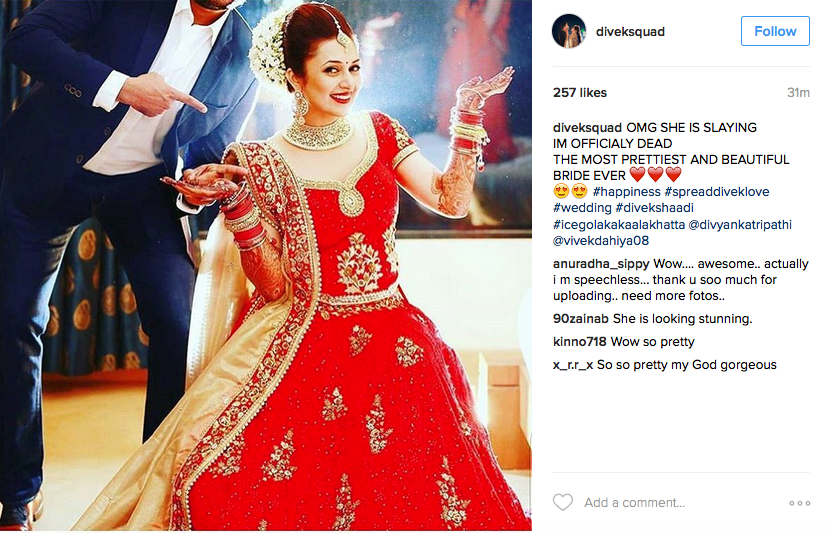Open commenter 90zainab's profile
The height and width of the screenshot is (533, 832).
click(x=581, y=319)
